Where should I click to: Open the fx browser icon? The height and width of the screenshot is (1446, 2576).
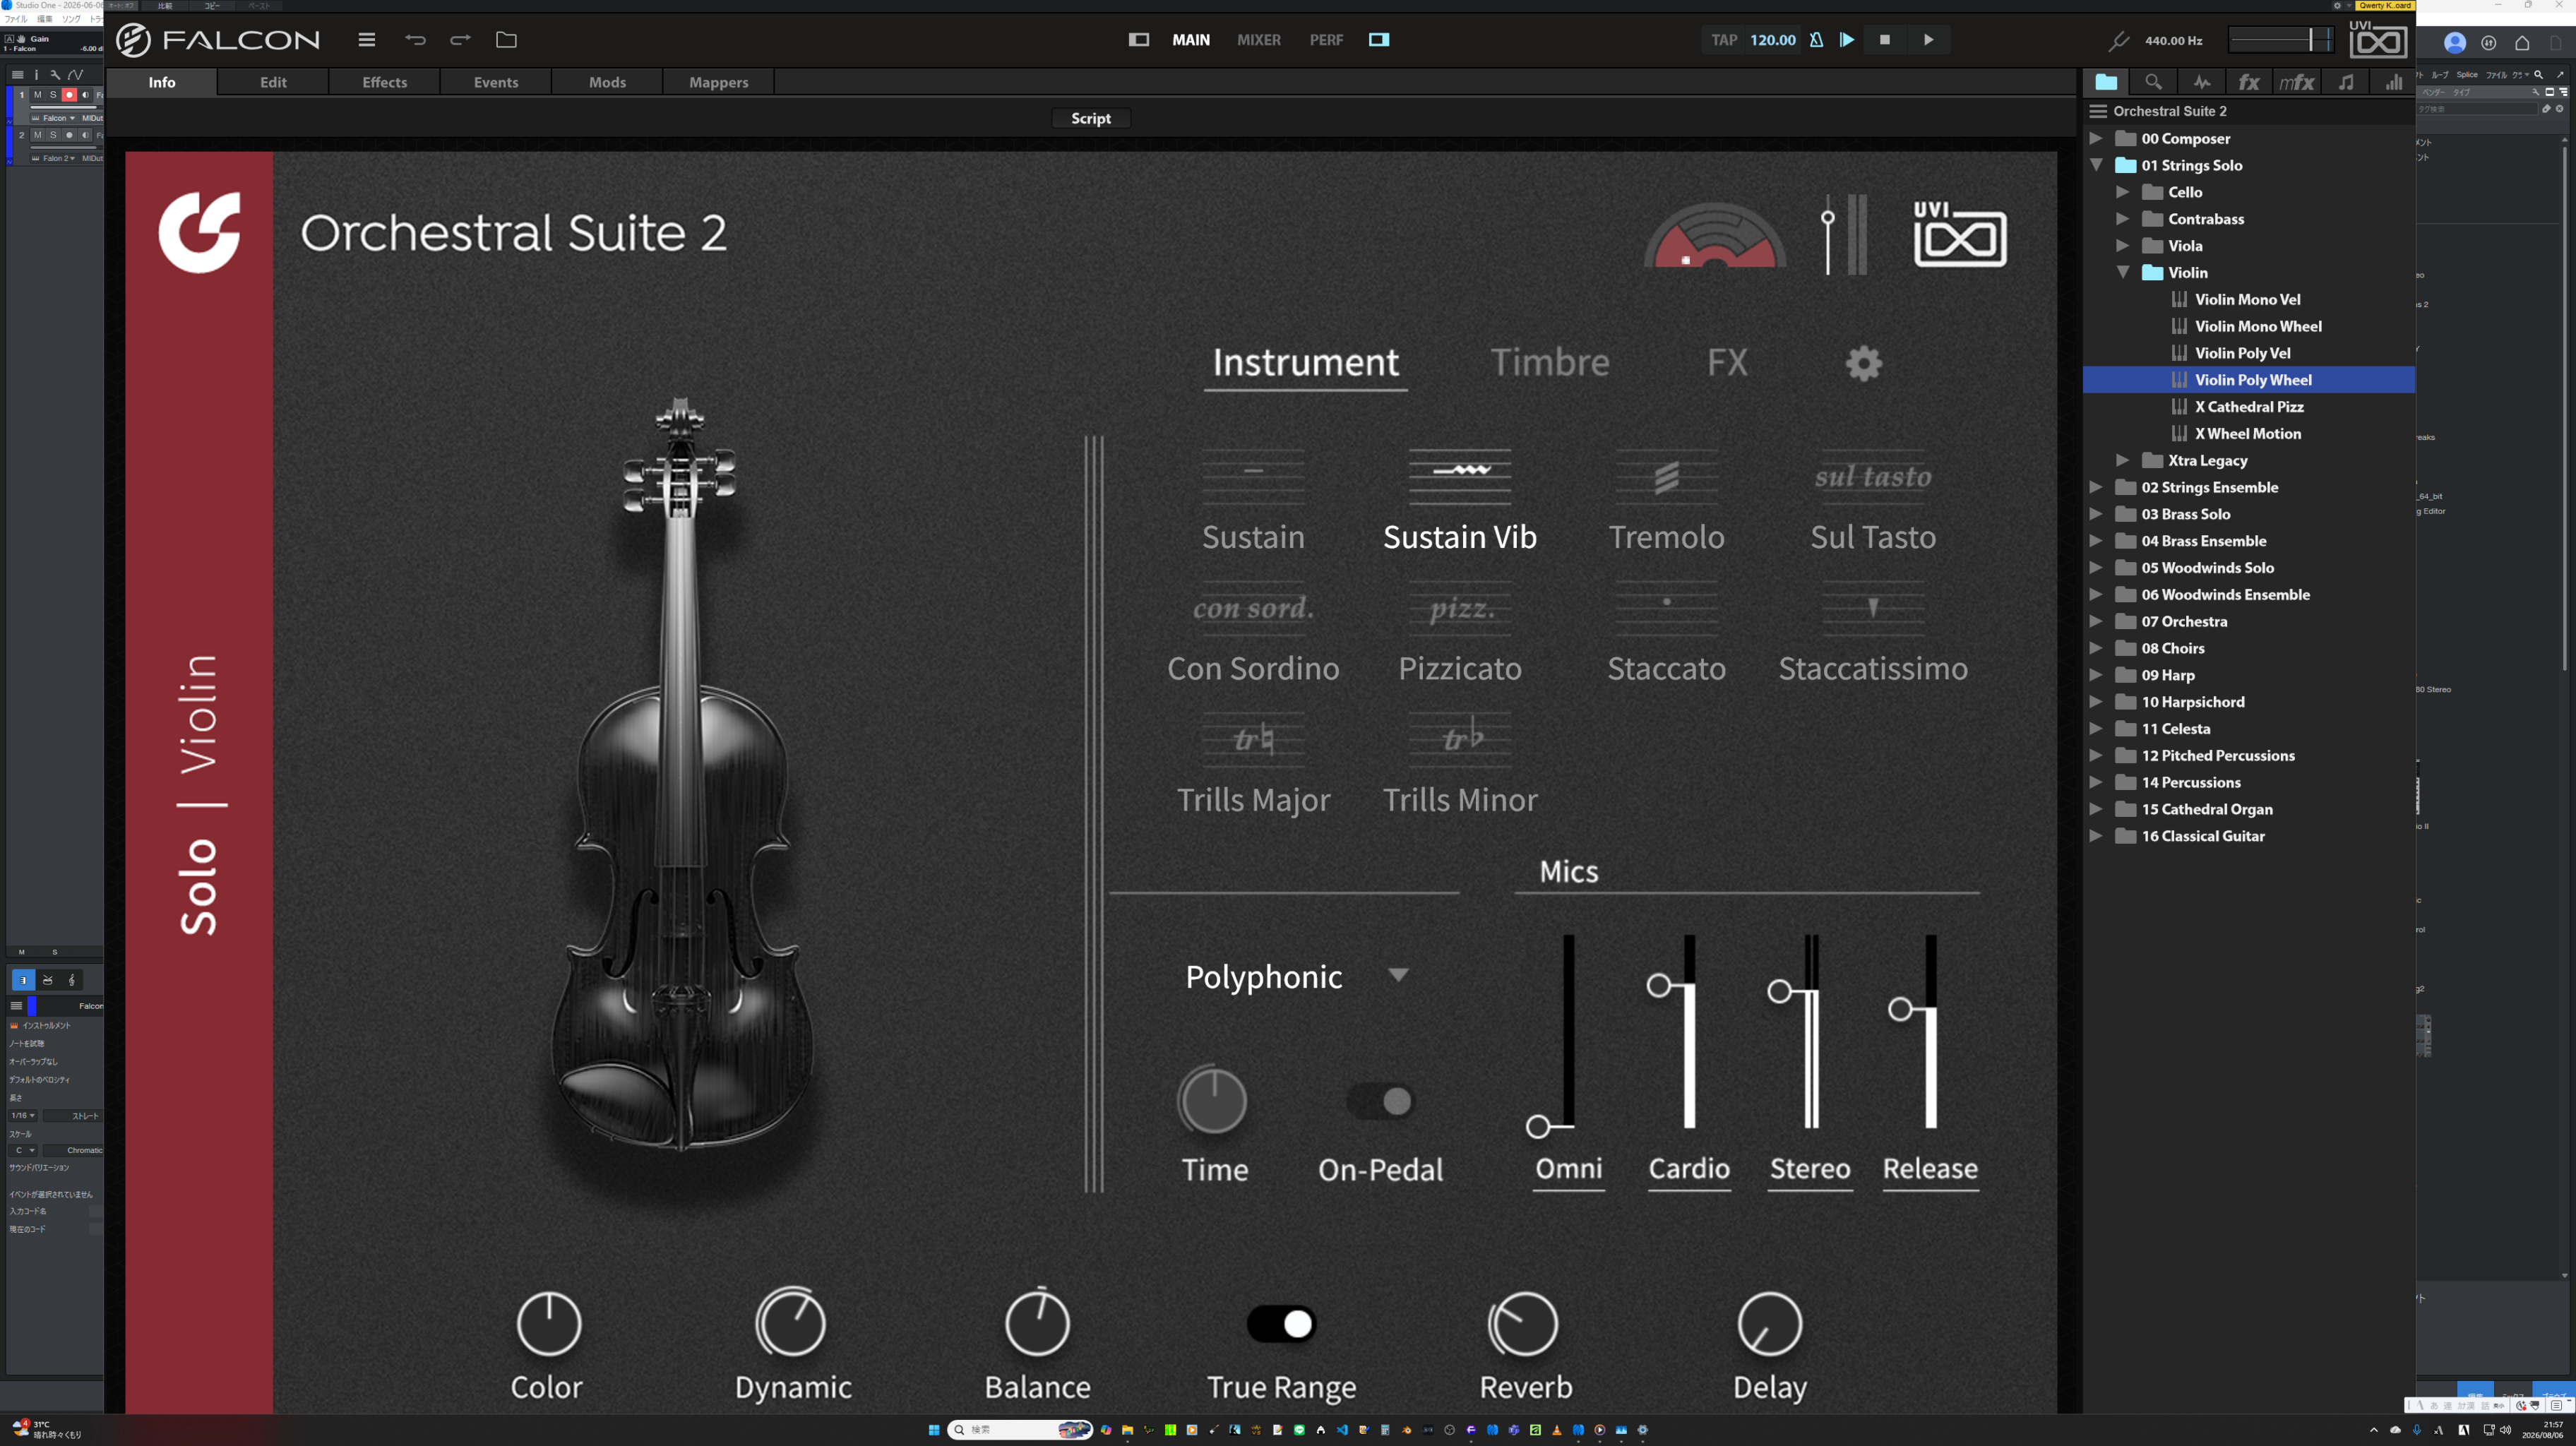point(2249,82)
